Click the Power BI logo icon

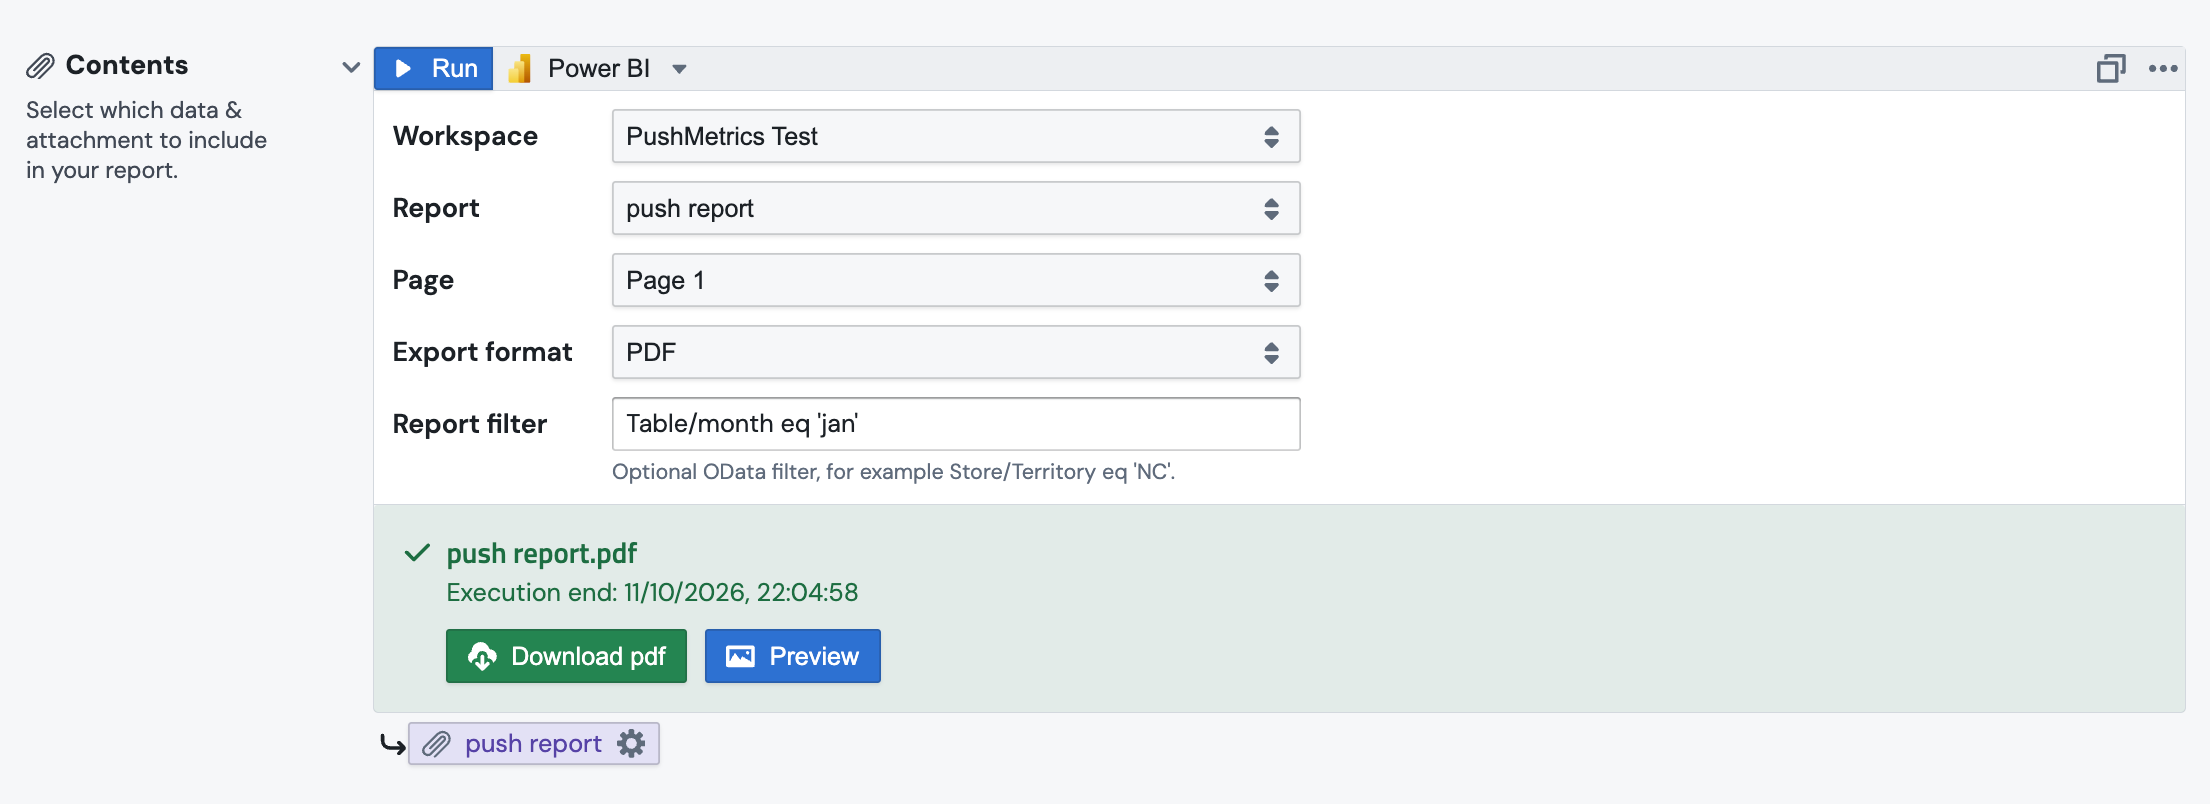click(x=519, y=68)
